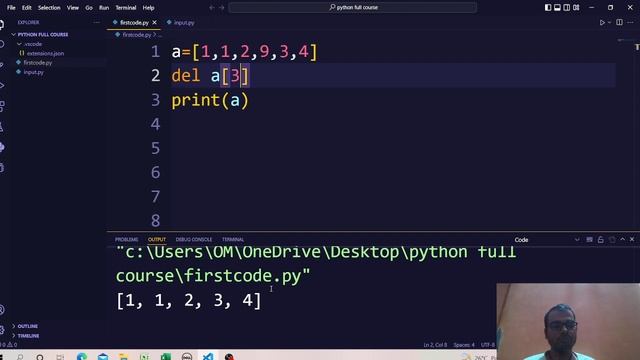Open the Extensions view in activity bar
Viewport: 640px width, 360px height.
pyautogui.click(x=2, y=106)
